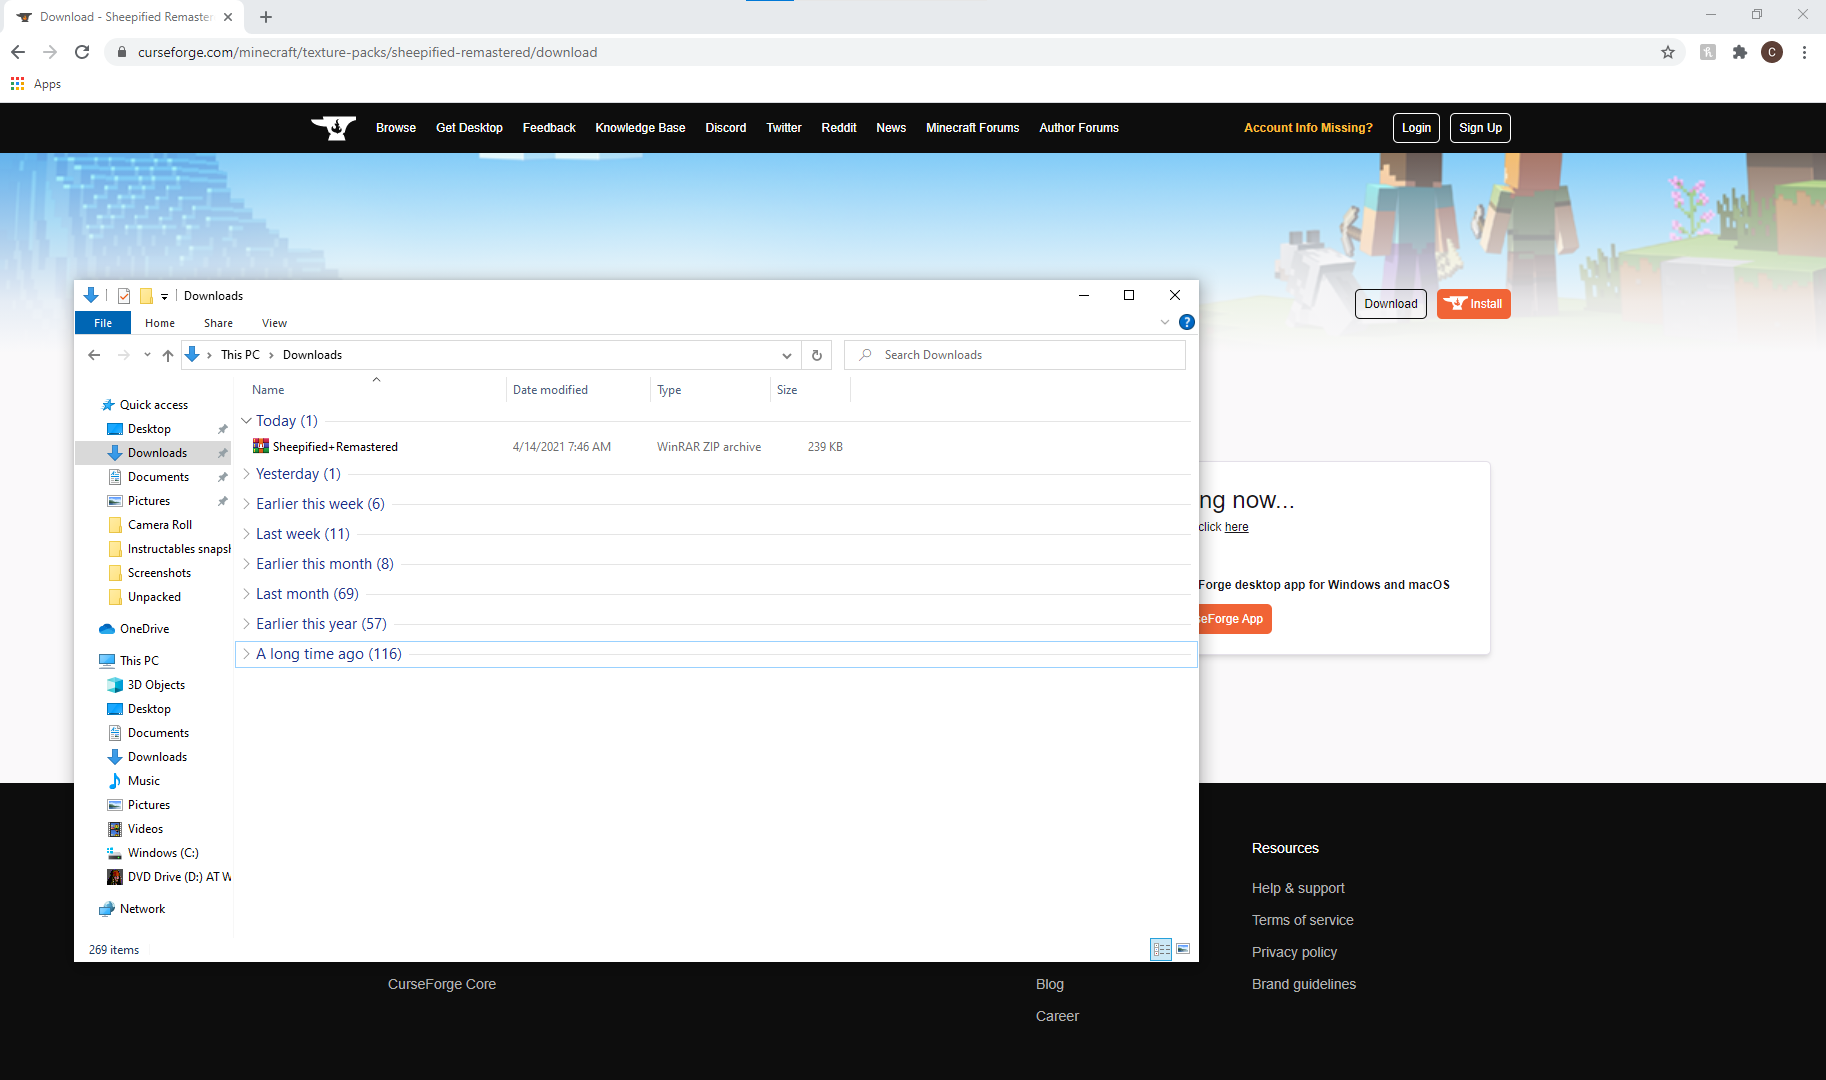Bookmark the page with the star icon
Screen dimensions: 1826x1080
click(1668, 52)
